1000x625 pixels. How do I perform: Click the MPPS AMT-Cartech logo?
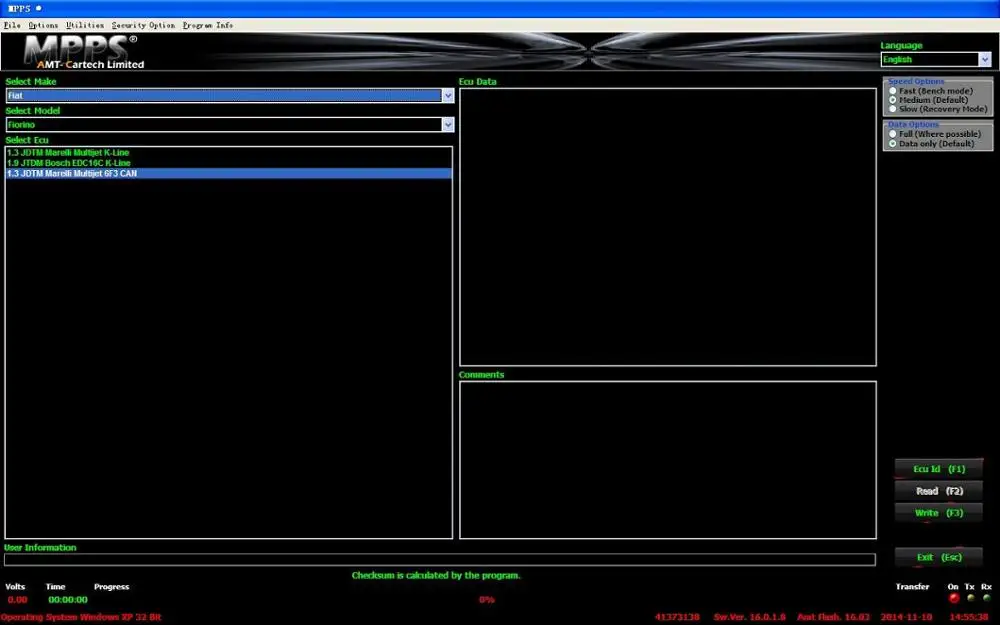point(84,52)
